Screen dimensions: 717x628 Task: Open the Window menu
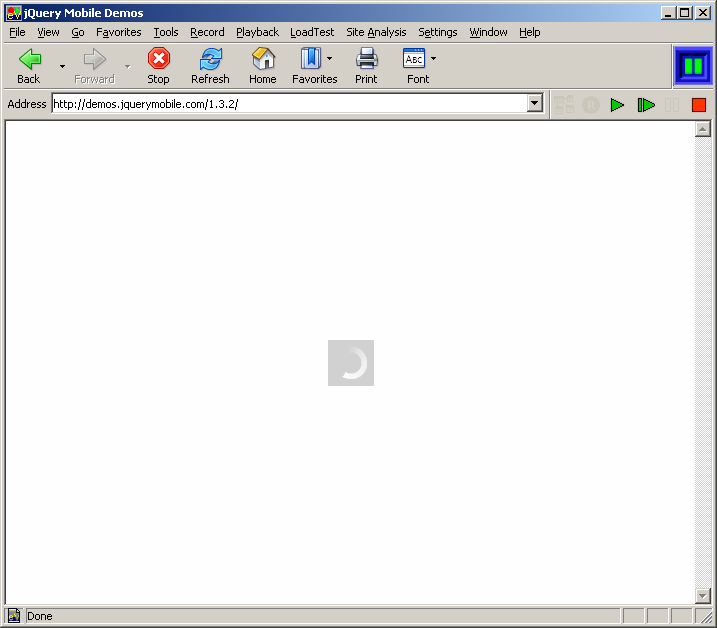click(488, 32)
